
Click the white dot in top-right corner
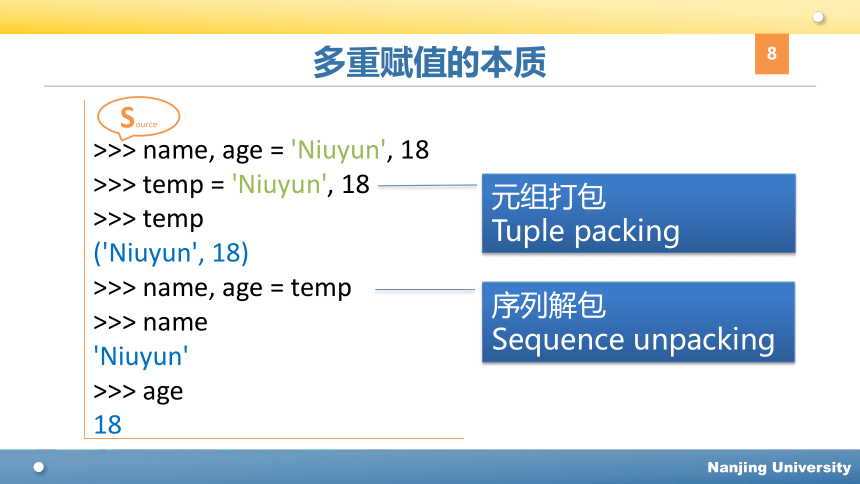[x=818, y=17]
